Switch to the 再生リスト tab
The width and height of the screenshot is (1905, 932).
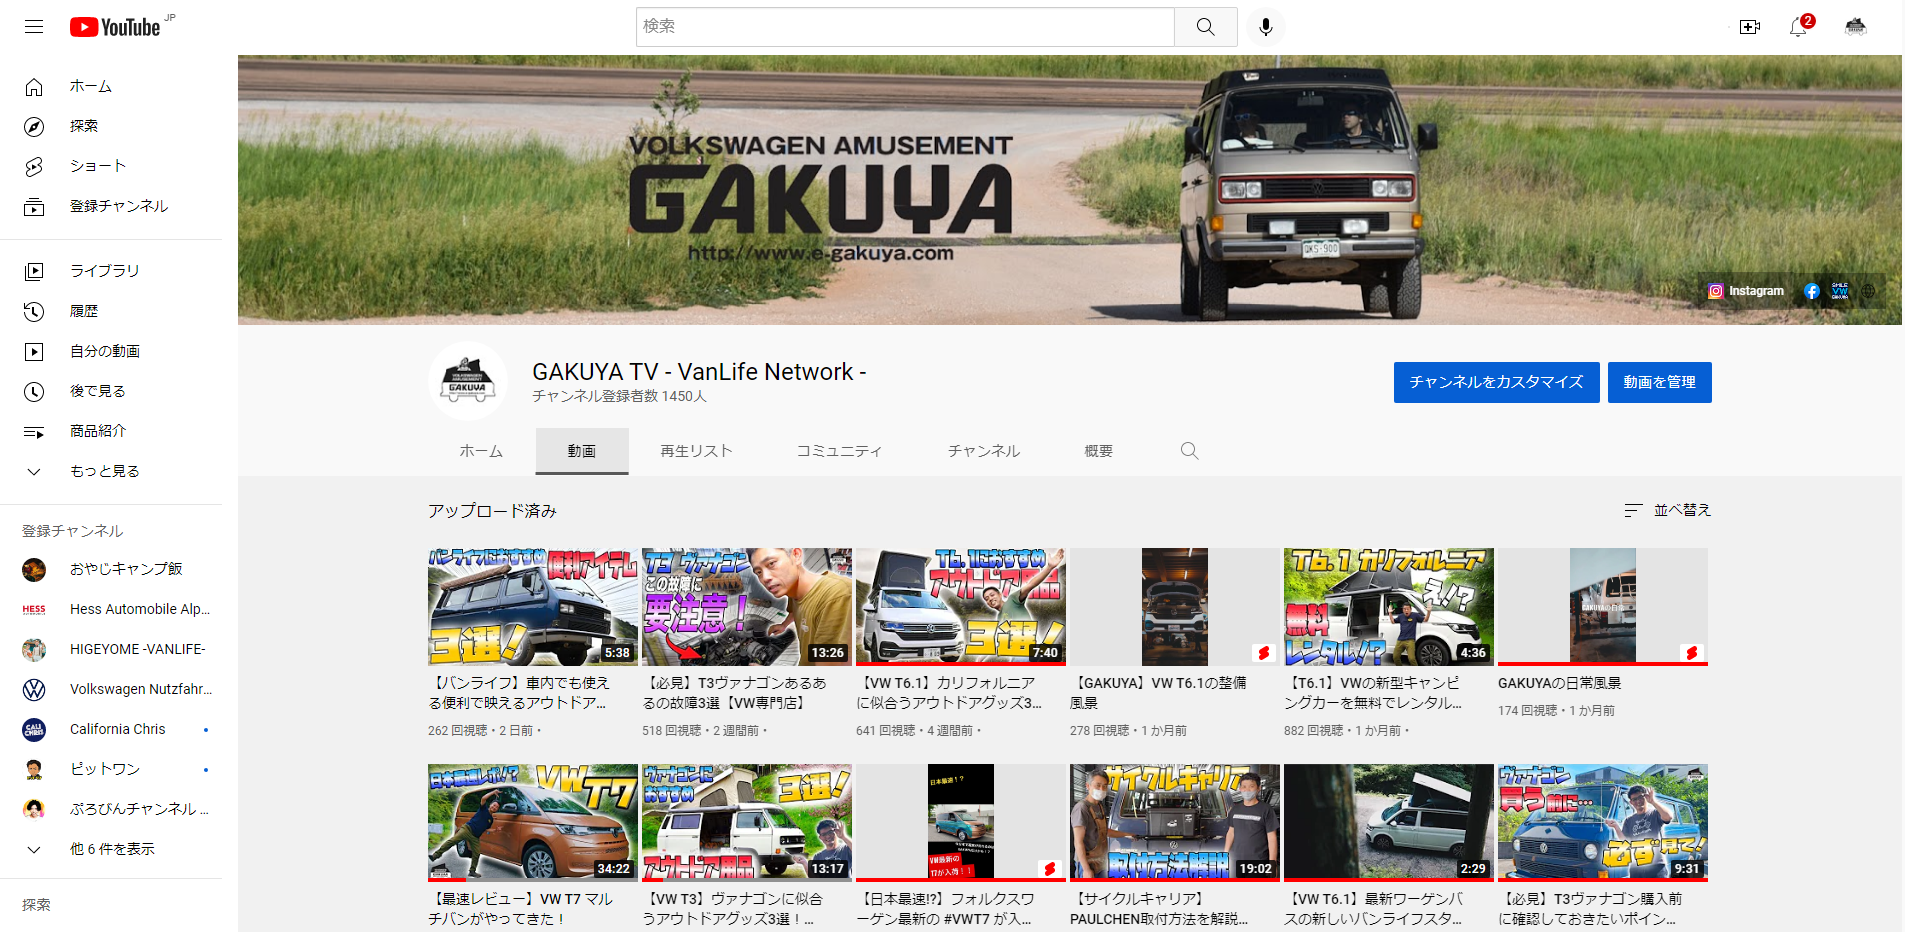pos(694,451)
